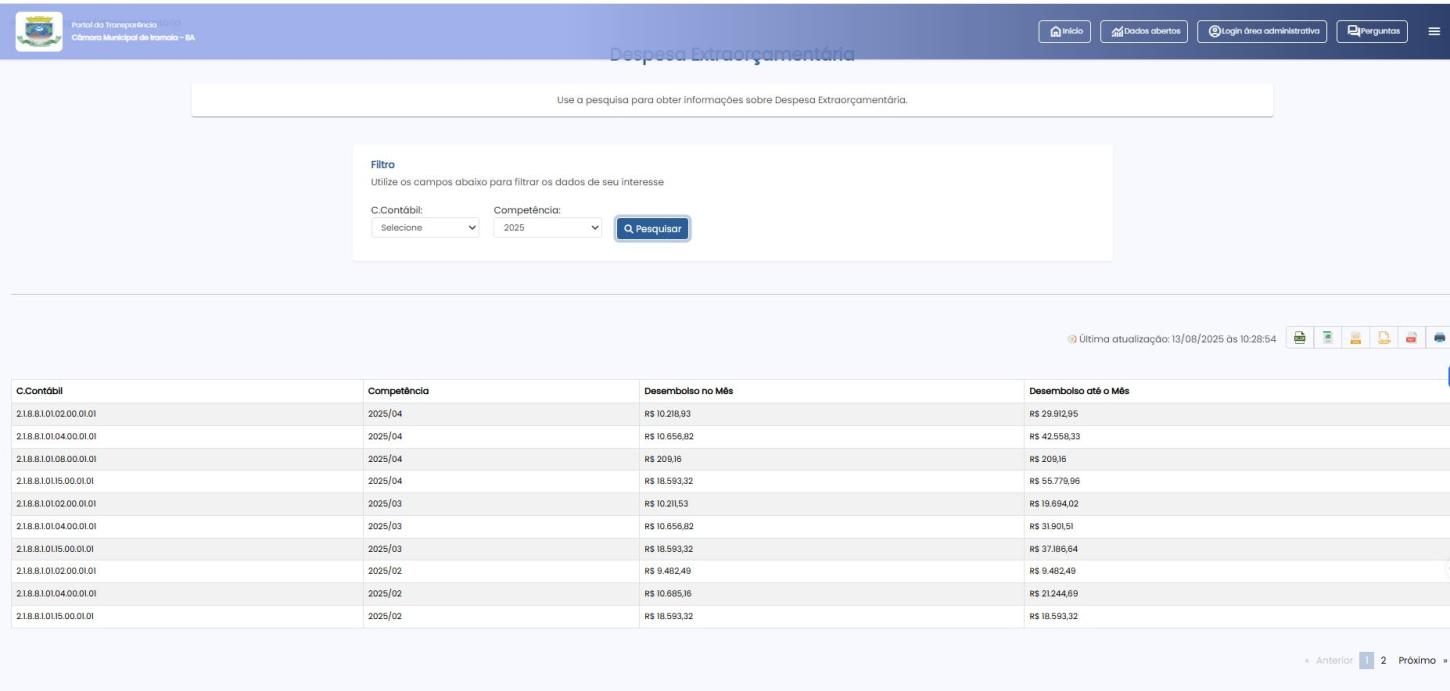Open the C.Contábil dropdown
Screen dimensions: 1450x691
click(x=426, y=228)
